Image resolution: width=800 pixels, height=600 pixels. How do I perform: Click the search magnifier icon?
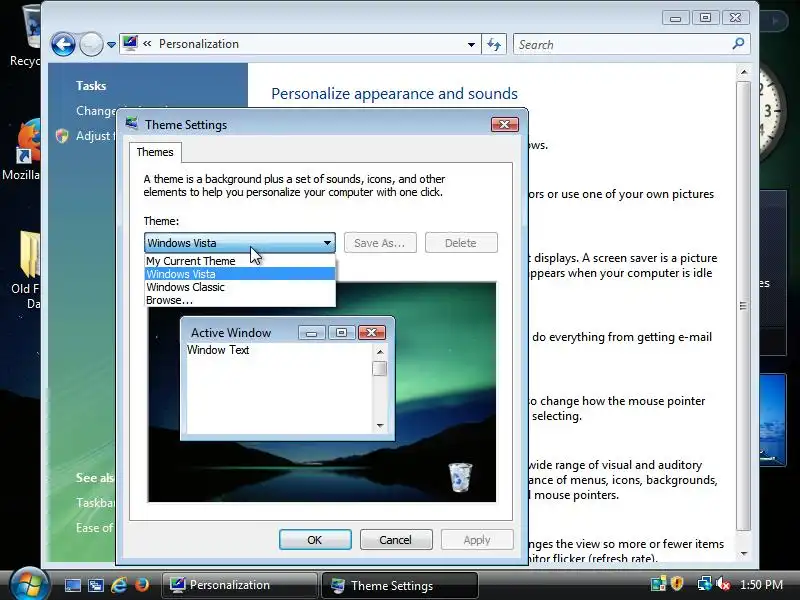point(738,44)
